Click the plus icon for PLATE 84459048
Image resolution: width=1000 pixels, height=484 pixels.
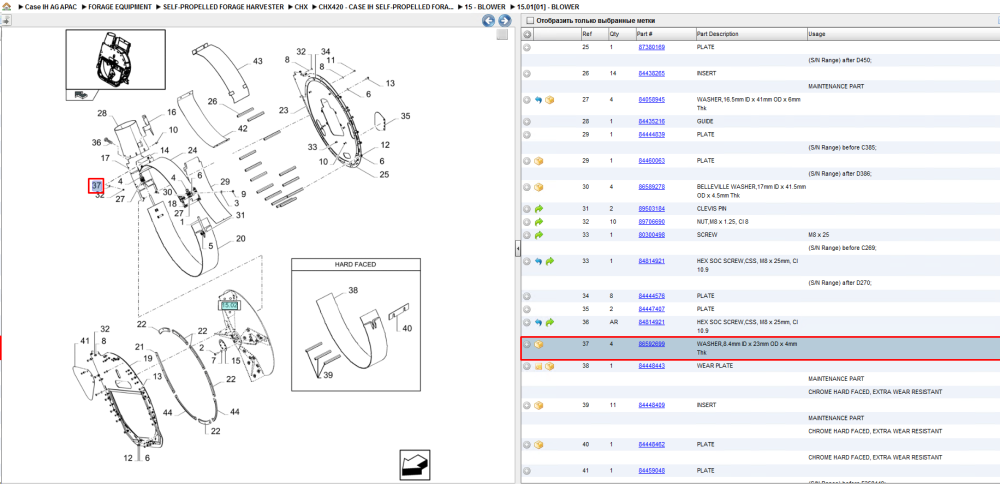coord(527,471)
